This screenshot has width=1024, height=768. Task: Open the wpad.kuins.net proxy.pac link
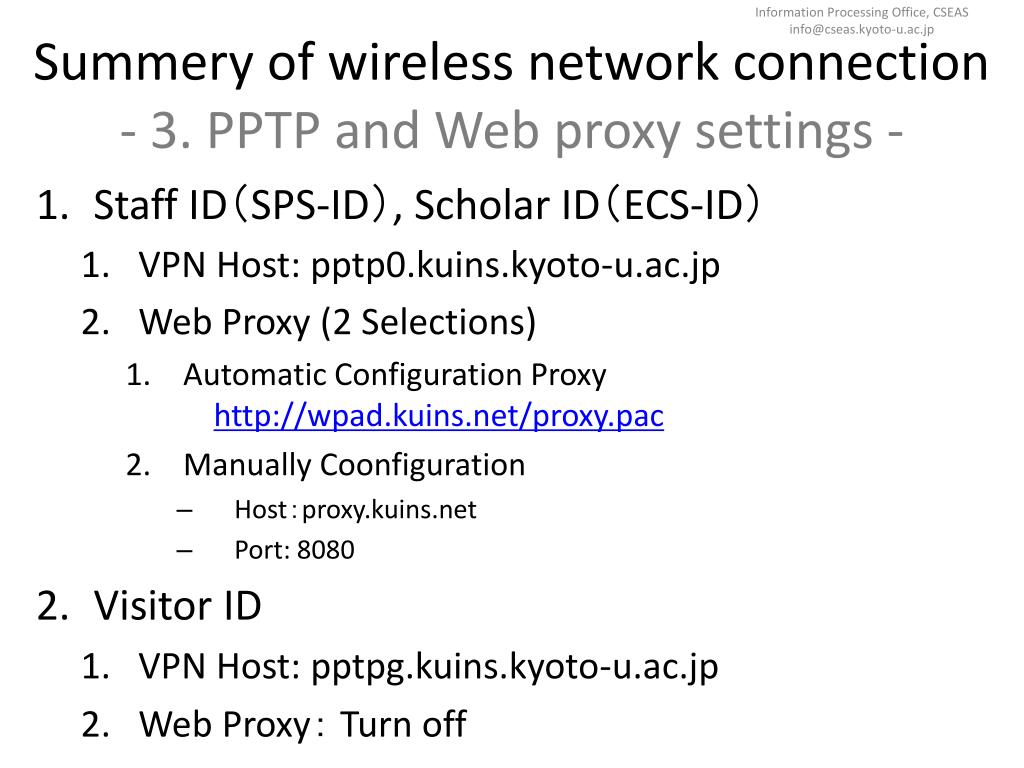[439, 416]
